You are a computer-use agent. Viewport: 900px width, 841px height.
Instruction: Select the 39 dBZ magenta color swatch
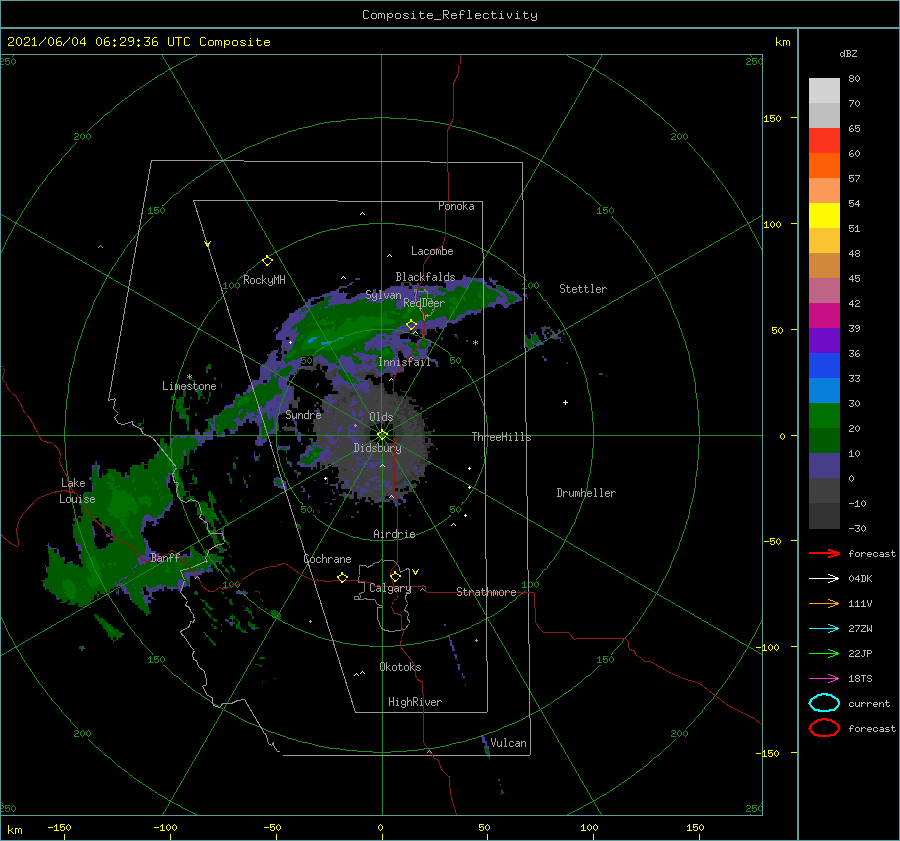[x=824, y=315]
